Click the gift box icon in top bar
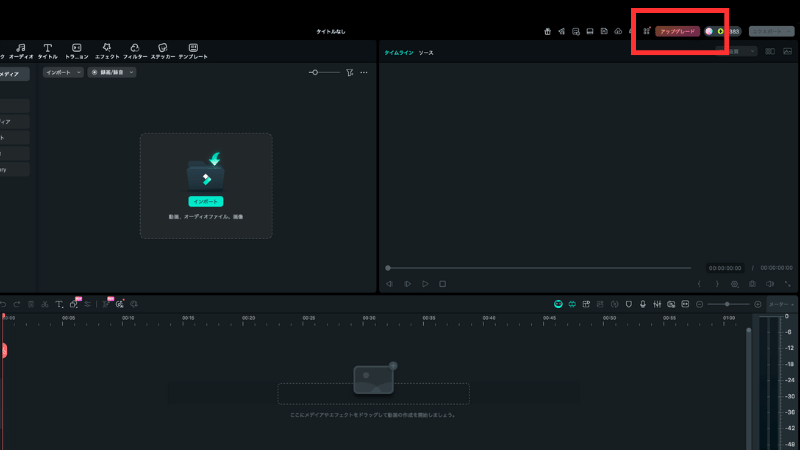 pos(547,31)
